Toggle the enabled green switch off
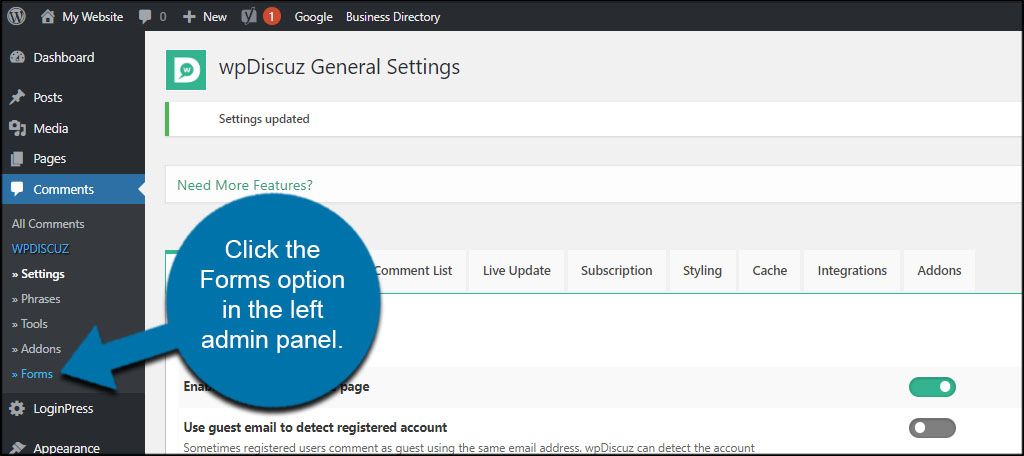 point(932,387)
